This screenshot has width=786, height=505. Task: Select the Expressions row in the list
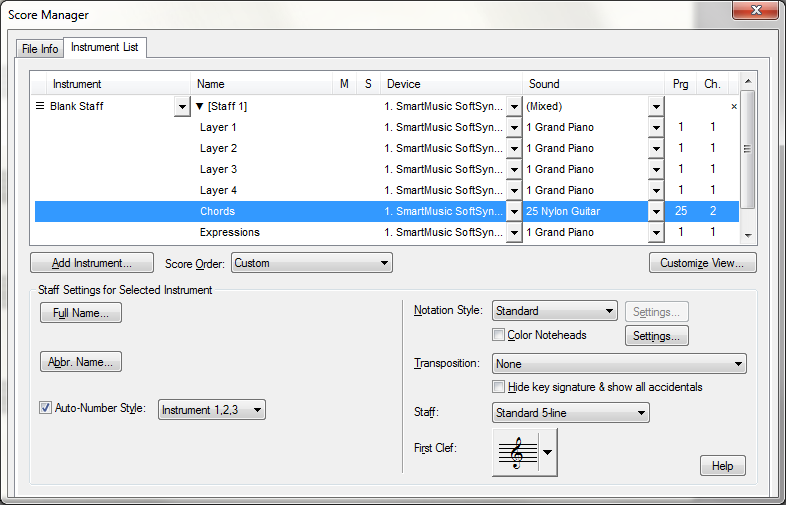tap(230, 232)
